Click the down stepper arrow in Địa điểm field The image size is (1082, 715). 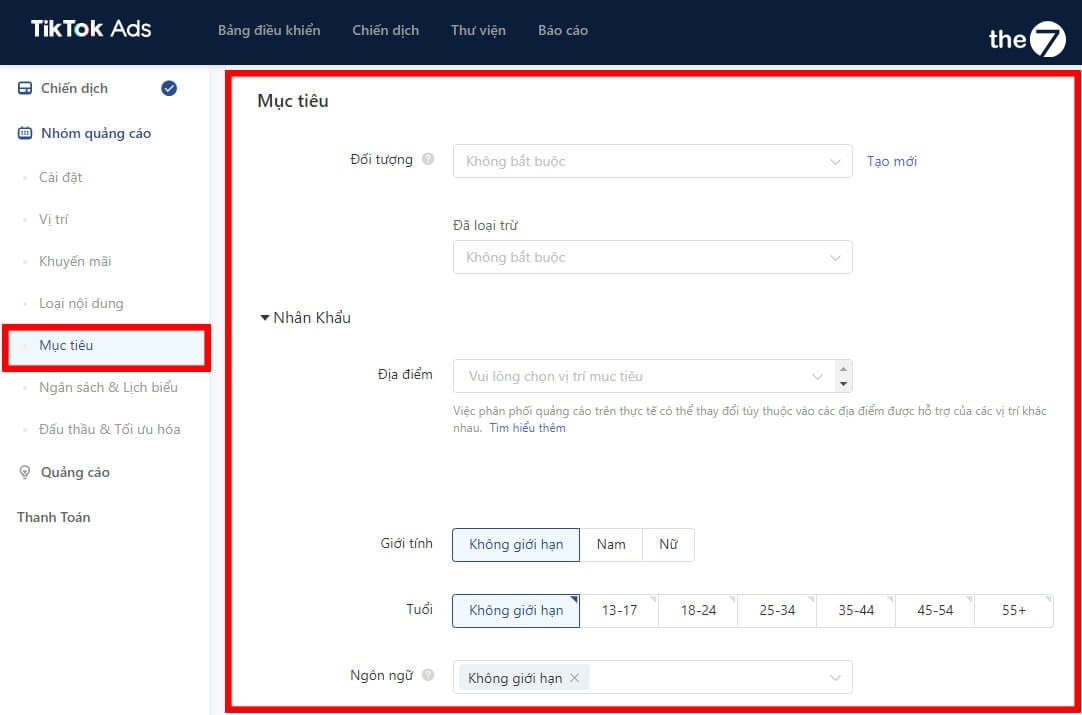[844, 384]
